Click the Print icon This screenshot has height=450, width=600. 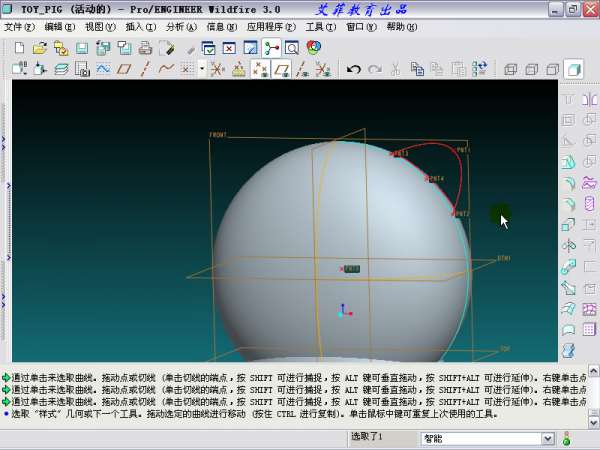145,47
